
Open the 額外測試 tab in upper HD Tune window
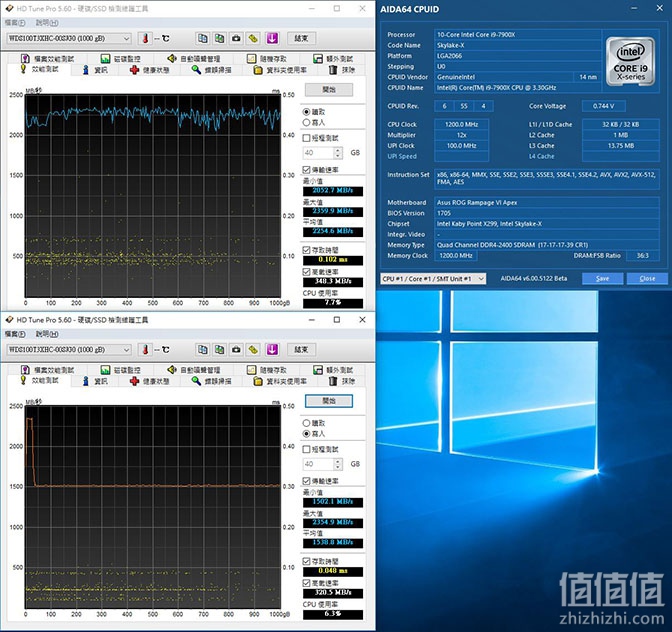click(x=333, y=59)
